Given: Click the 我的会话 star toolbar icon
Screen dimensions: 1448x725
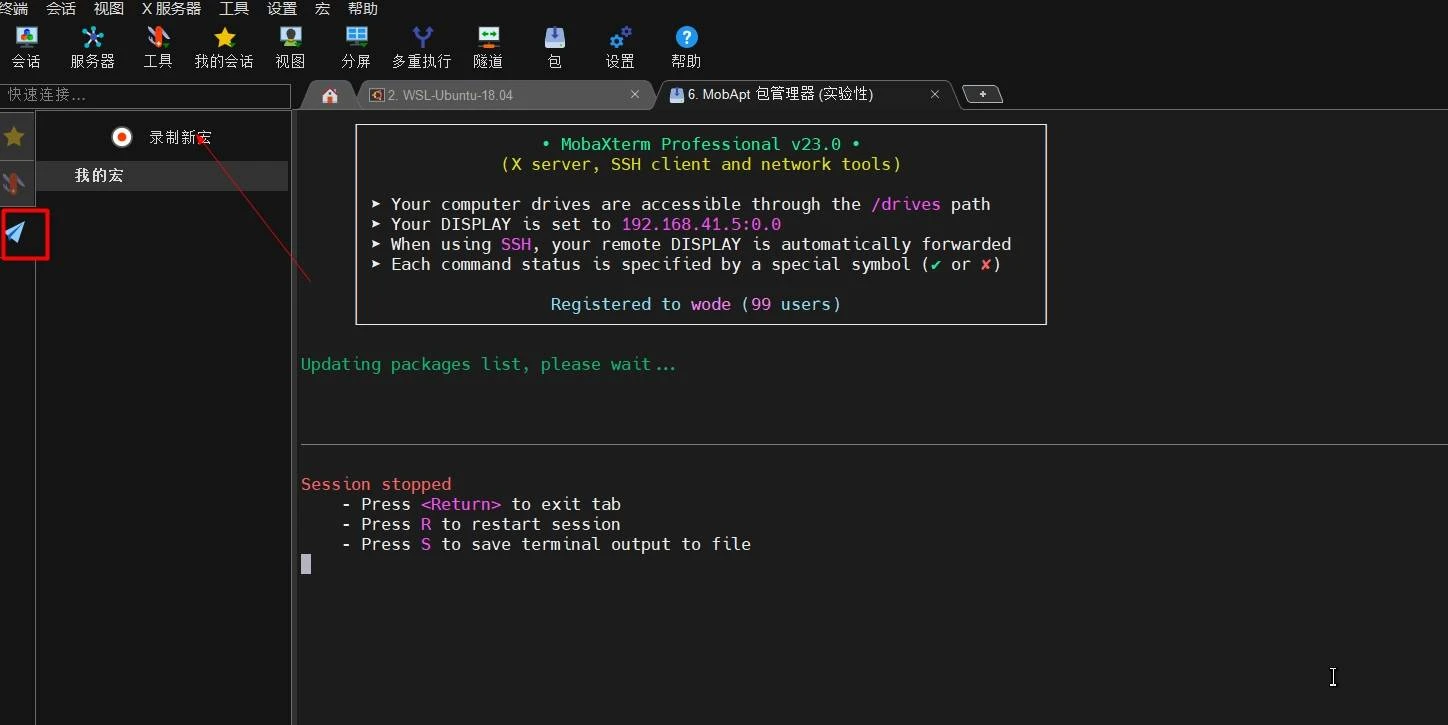Looking at the screenshot, I should tap(224, 47).
